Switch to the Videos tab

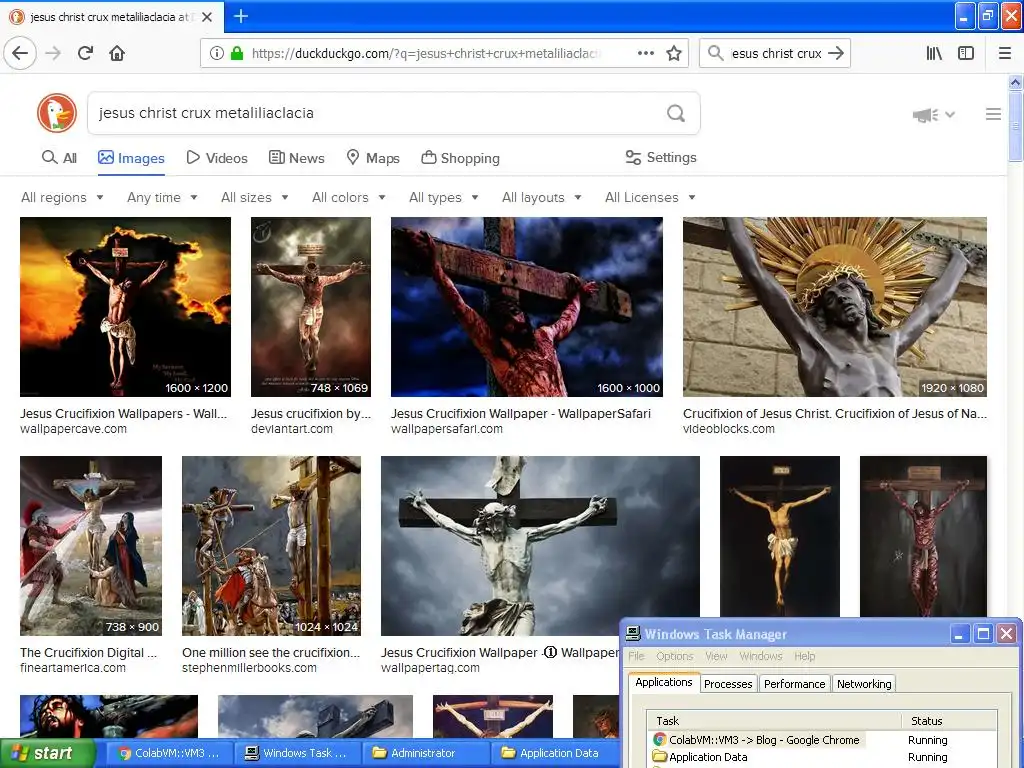[217, 158]
